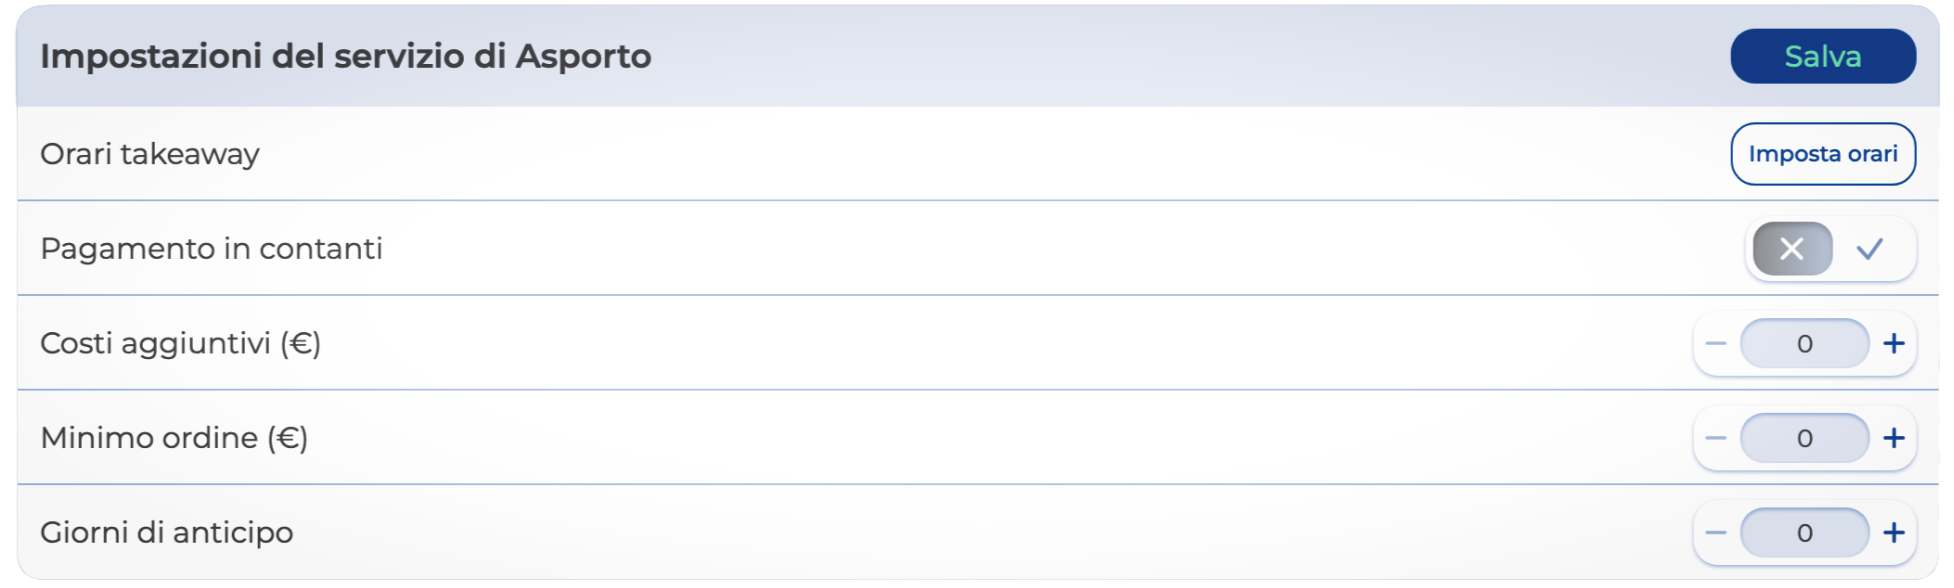Viewport: 1954px width, 588px height.
Task: Click the Minimo ordine (€) label
Action: tap(174, 438)
